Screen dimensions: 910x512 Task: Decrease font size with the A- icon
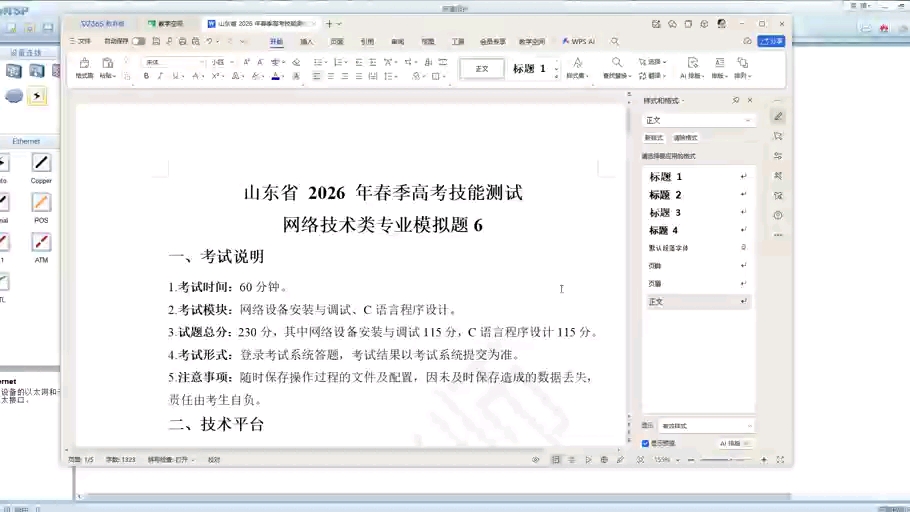(x=260, y=62)
